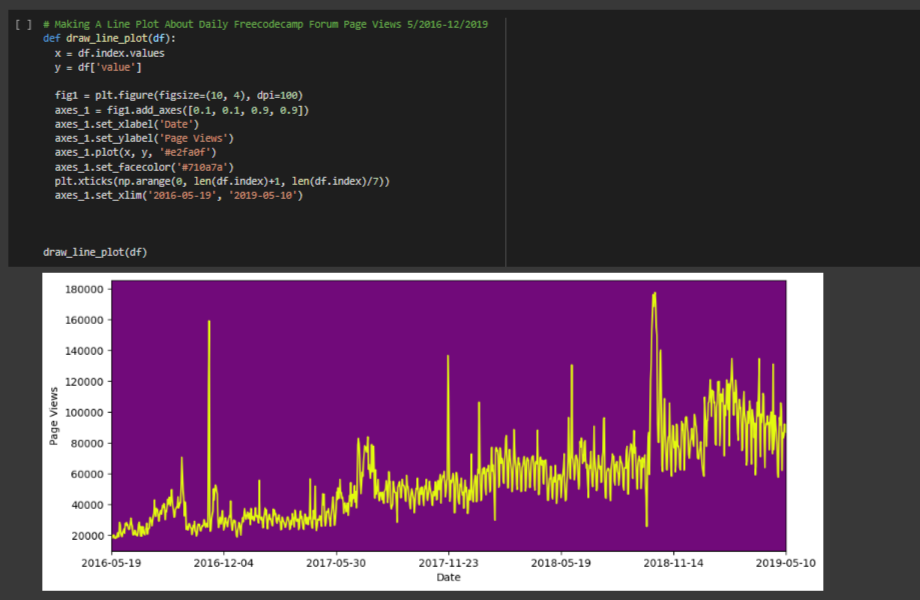The image size is (920, 600).
Task: Click the set_xlabel('Date') line
Action: [127, 124]
